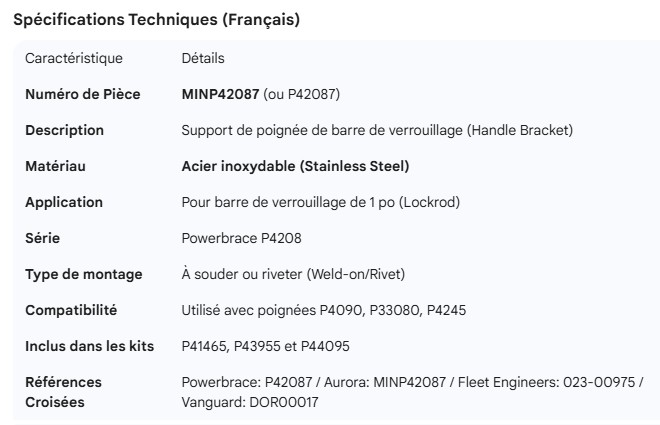Click the "Références Croisées" row label
Viewport: 660px width, 425px height.
[x=63, y=392]
